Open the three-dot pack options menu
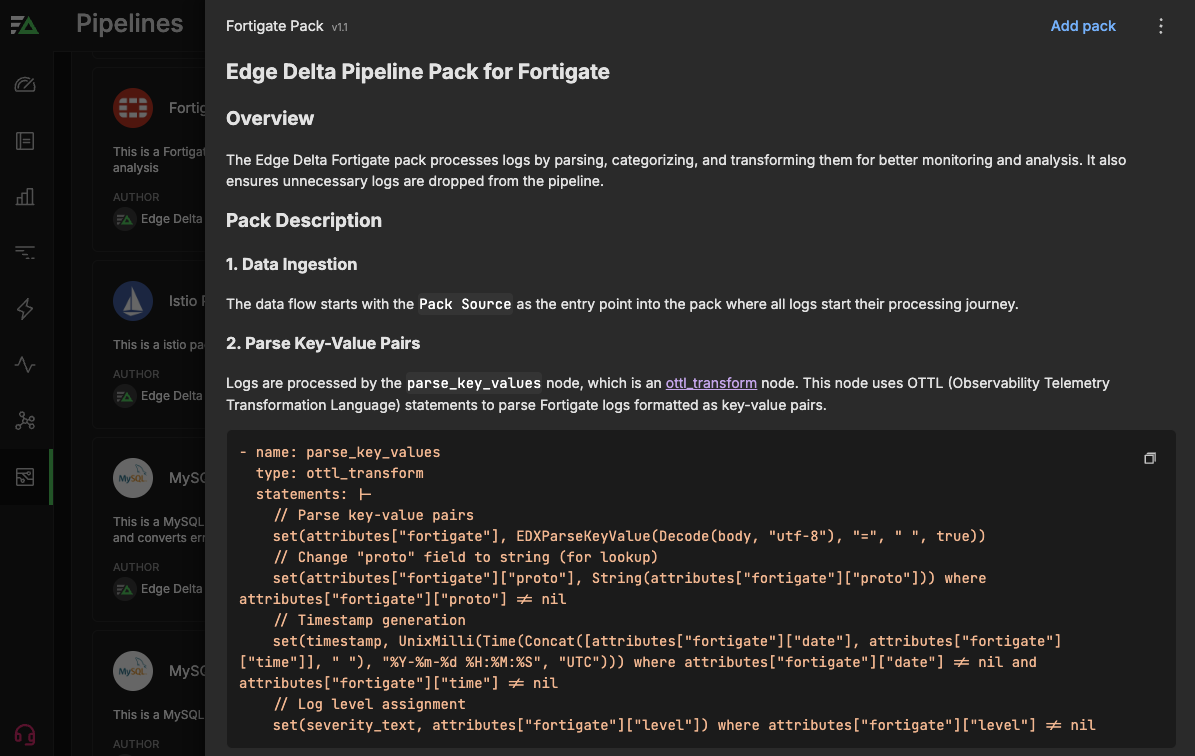The width and height of the screenshot is (1195, 756). click(1161, 26)
